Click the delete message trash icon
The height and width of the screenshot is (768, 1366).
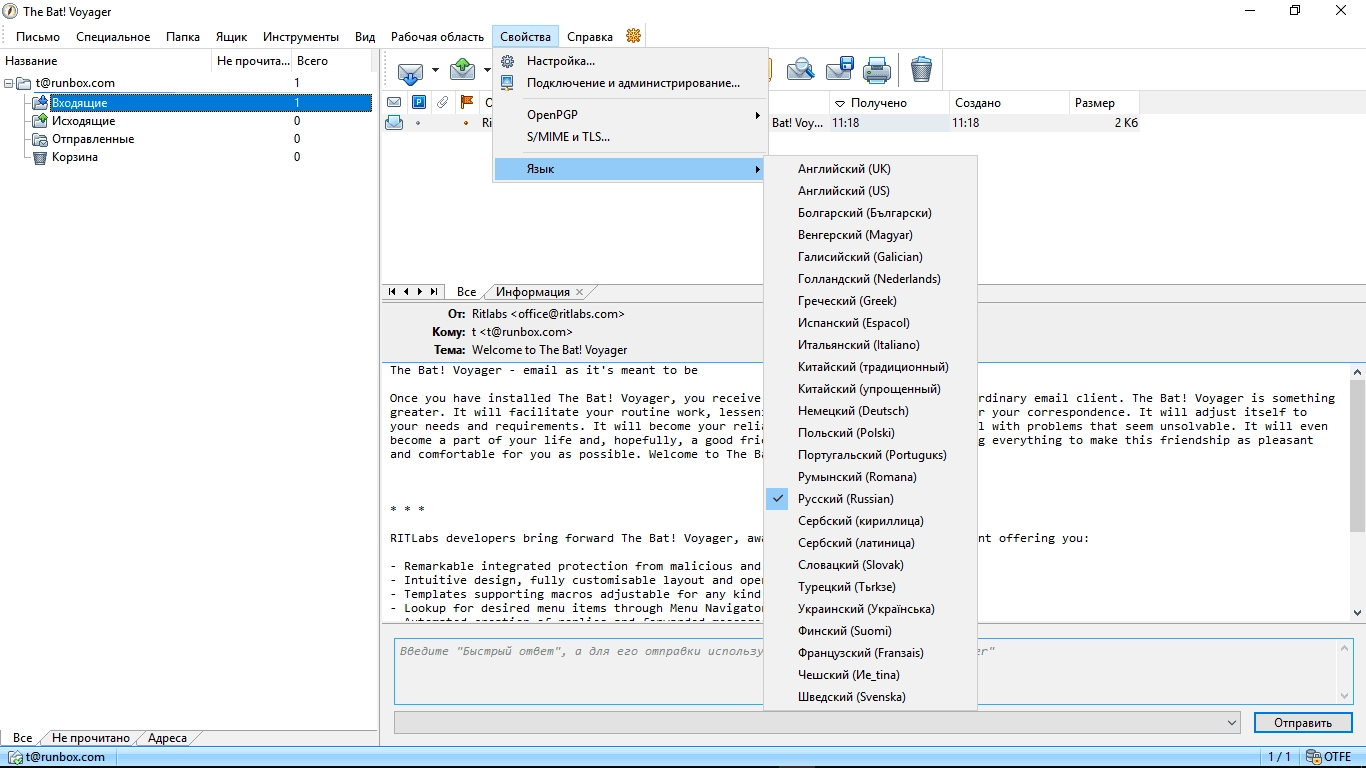[x=921, y=70]
